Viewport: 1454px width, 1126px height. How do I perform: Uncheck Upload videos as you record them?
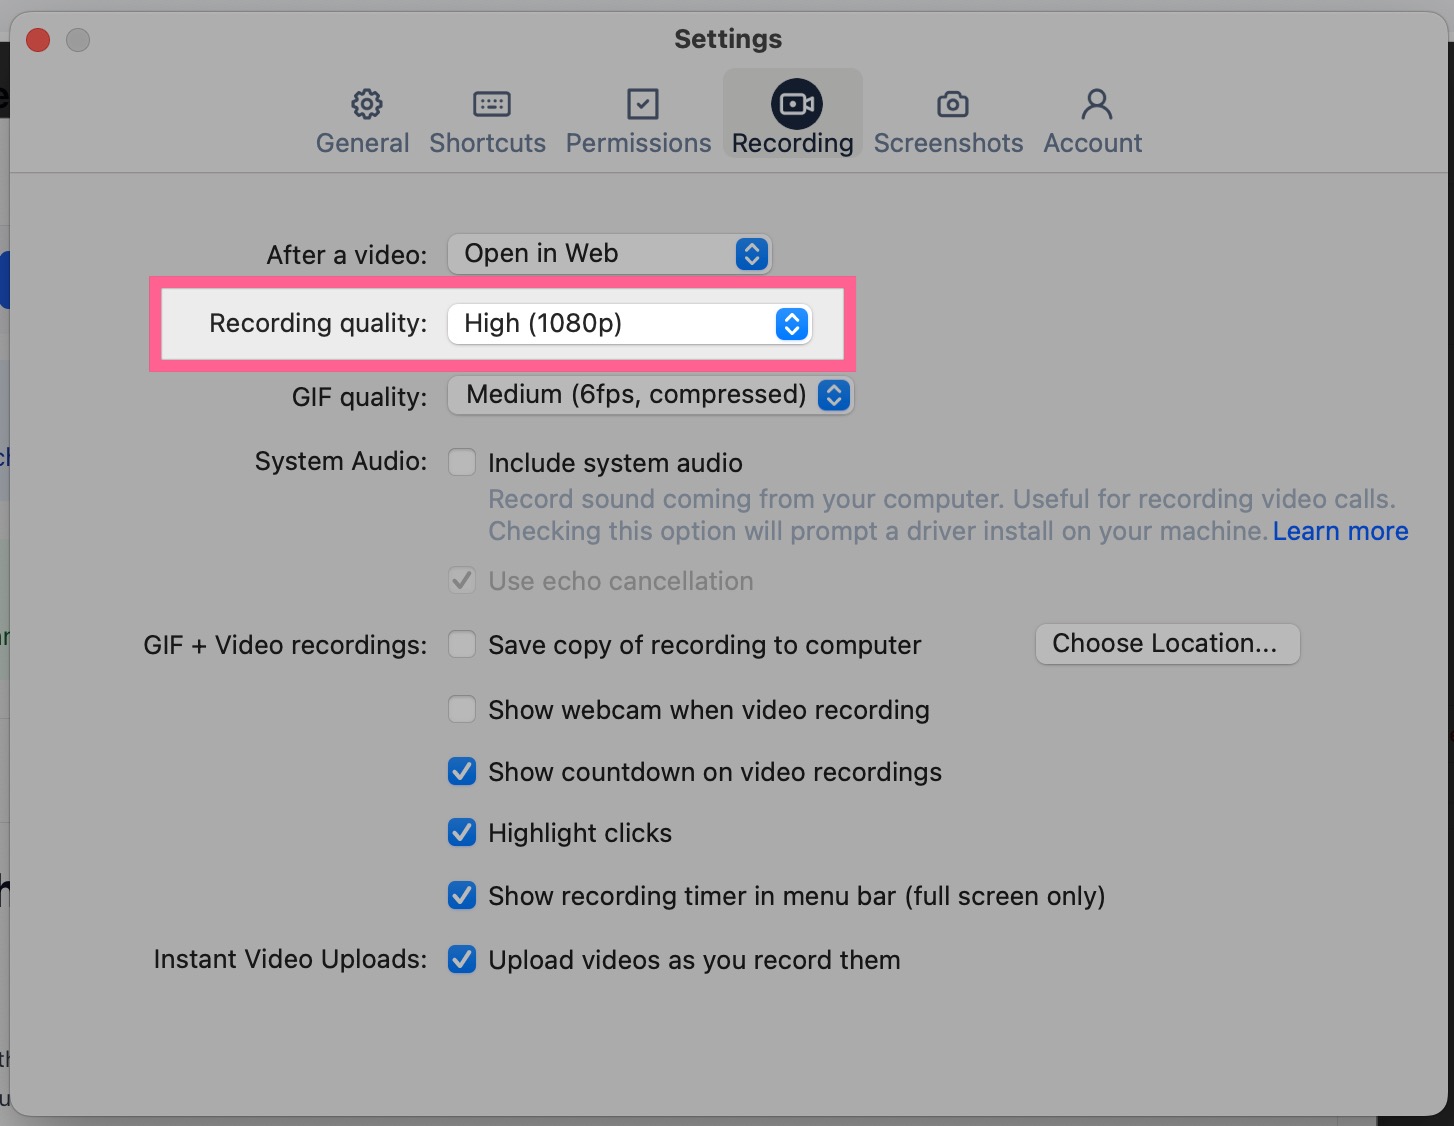coord(462,960)
